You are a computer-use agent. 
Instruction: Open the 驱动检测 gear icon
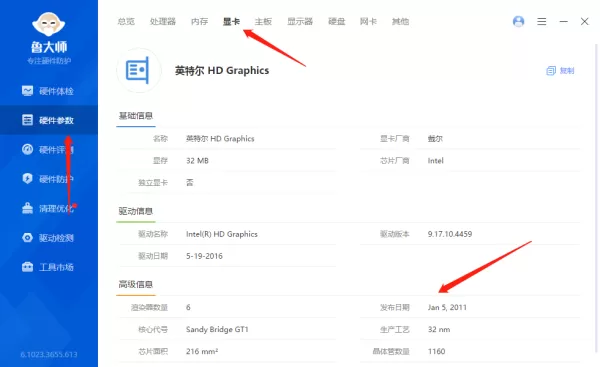coord(27,237)
